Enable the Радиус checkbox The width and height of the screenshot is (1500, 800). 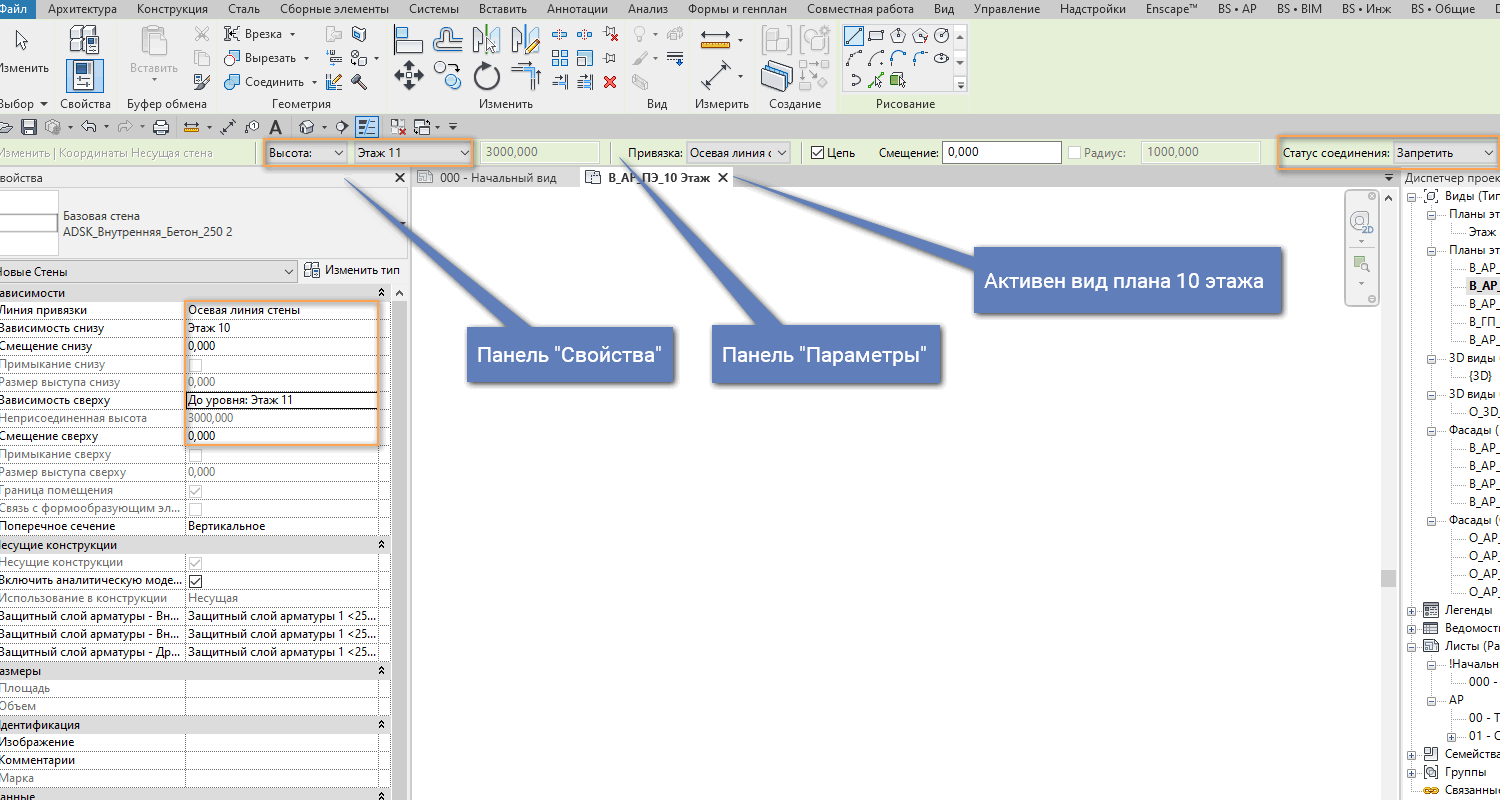click(x=1075, y=153)
